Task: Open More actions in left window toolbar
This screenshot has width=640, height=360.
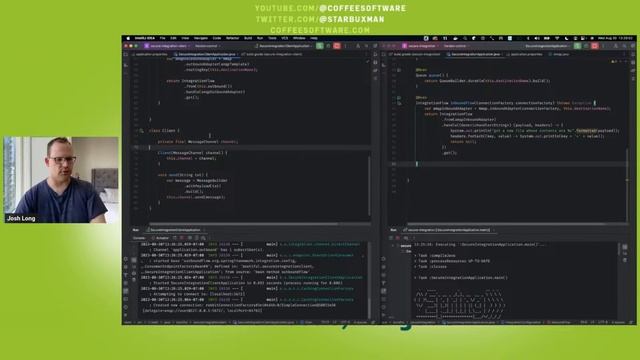Action: click(346, 46)
